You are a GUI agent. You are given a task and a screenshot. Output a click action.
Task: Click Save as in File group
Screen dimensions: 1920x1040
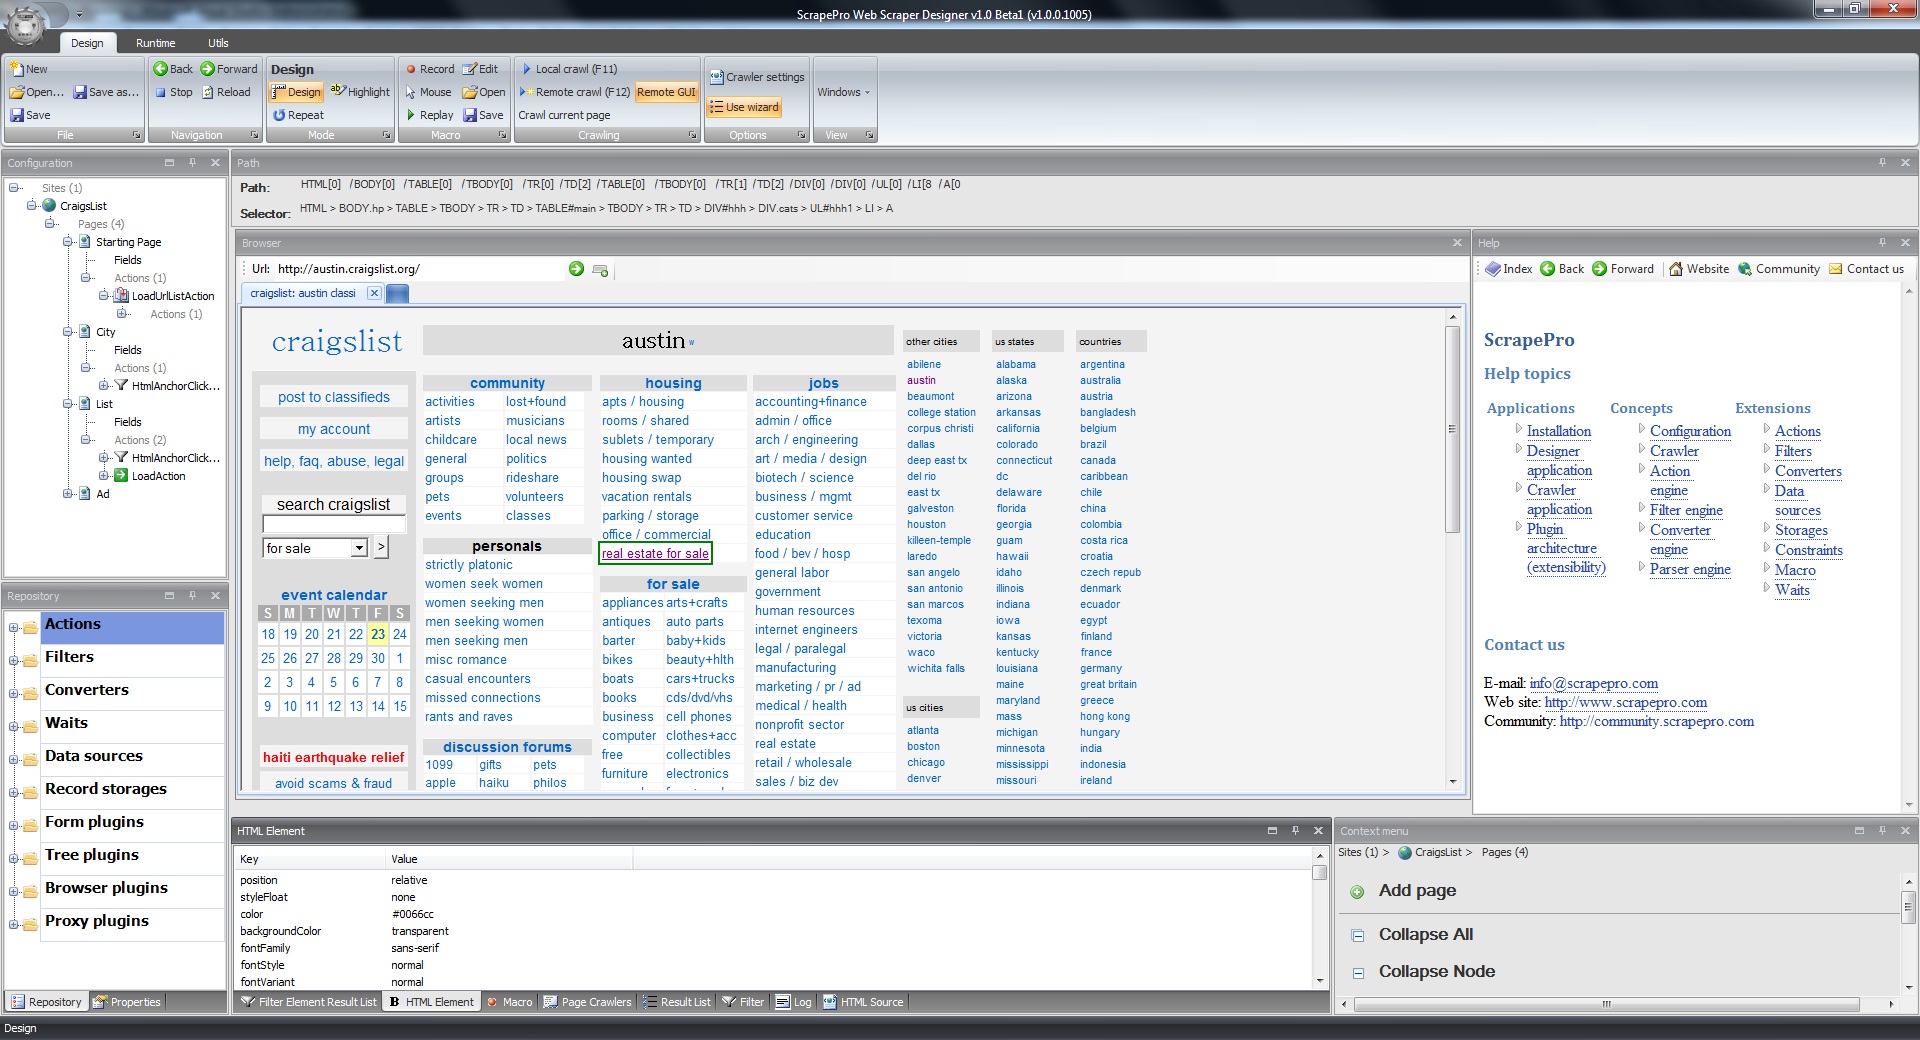[106, 92]
